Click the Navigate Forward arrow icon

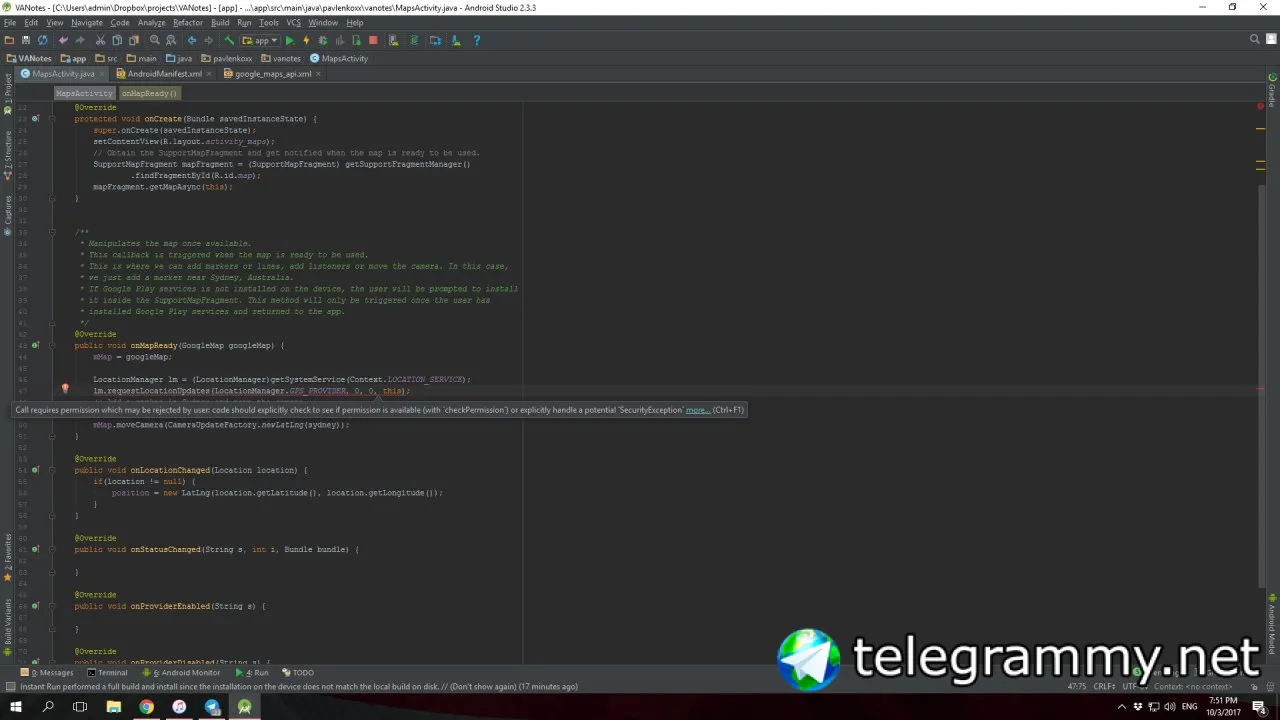208,40
